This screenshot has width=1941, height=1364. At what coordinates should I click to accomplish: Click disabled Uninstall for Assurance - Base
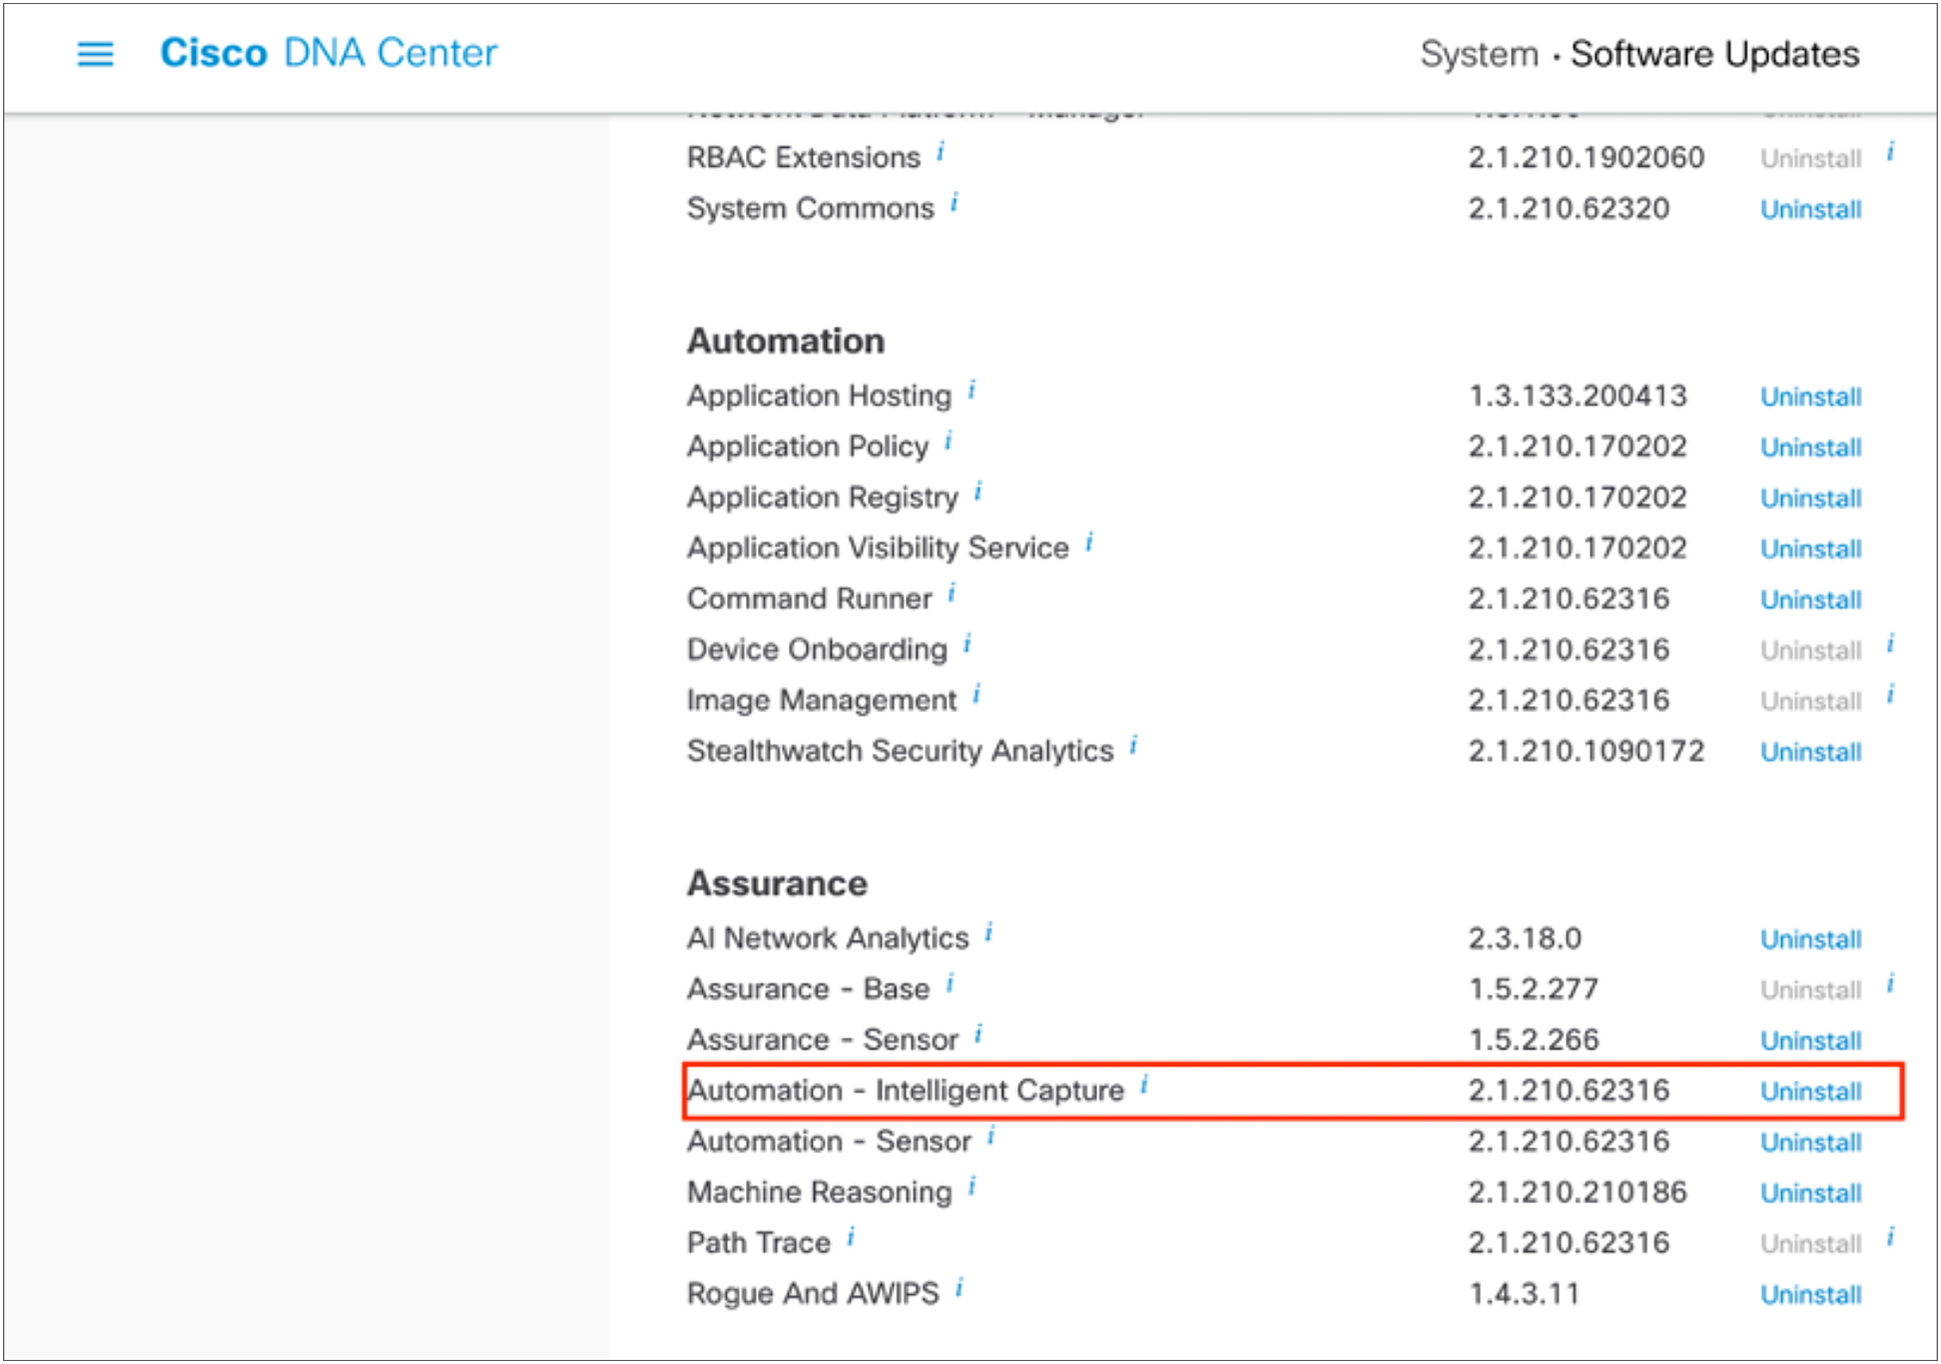1810,990
